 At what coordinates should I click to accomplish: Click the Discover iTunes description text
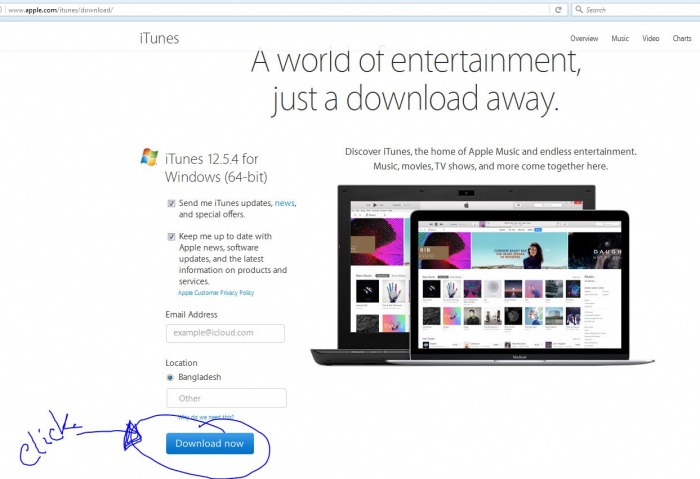coord(491,159)
